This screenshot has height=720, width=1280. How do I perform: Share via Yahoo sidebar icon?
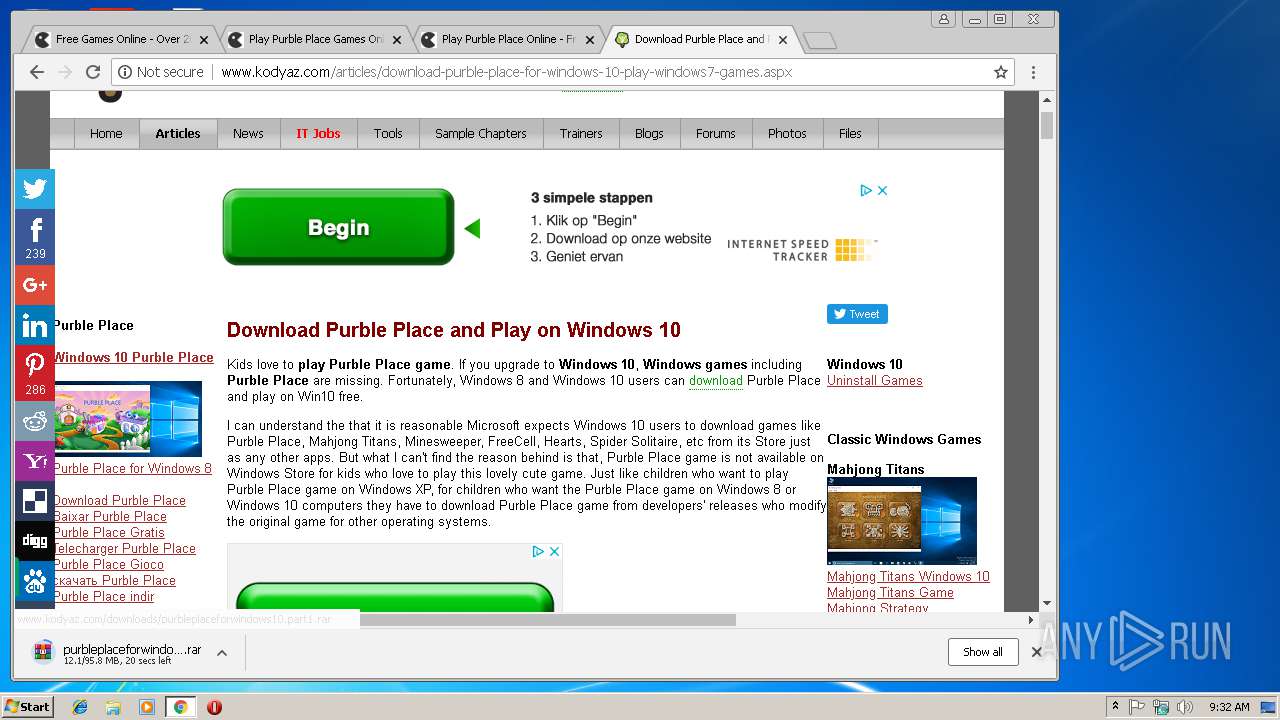click(35, 461)
